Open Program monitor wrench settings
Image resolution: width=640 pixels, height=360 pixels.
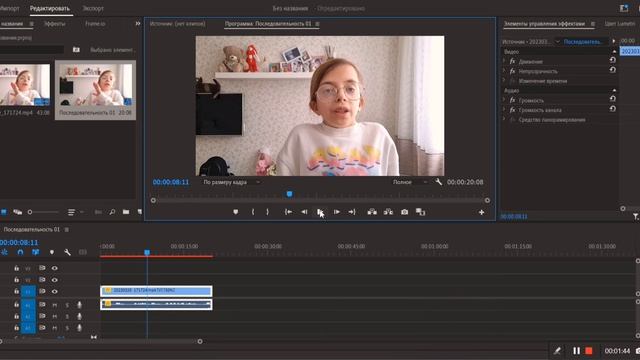click(x=438, y=182)
